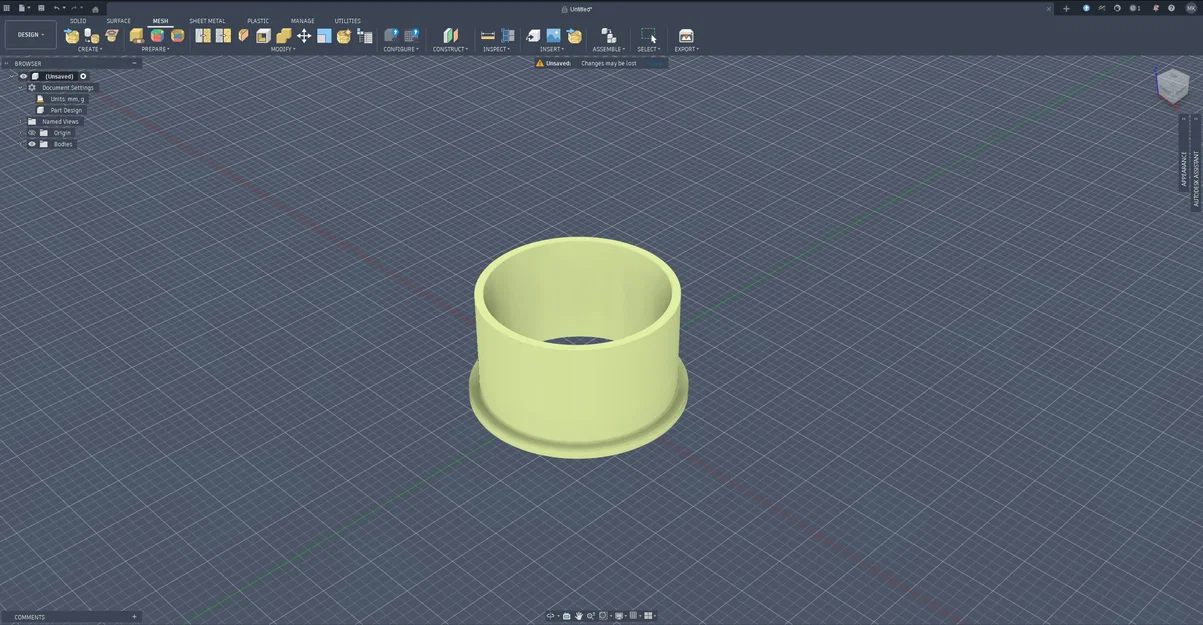Click the Combine icon in Modify
This screenshot has width=1203, height=625.
(x=284, y=36)
